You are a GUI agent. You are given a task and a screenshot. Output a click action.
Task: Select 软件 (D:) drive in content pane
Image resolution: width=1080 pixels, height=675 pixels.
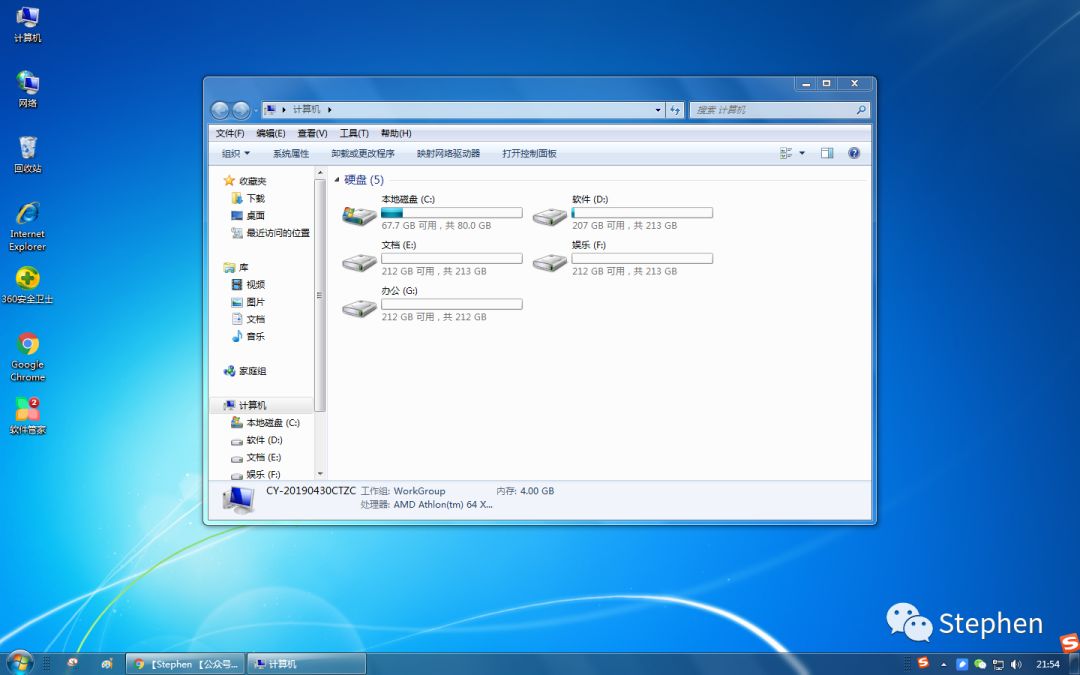pos(623,212)
